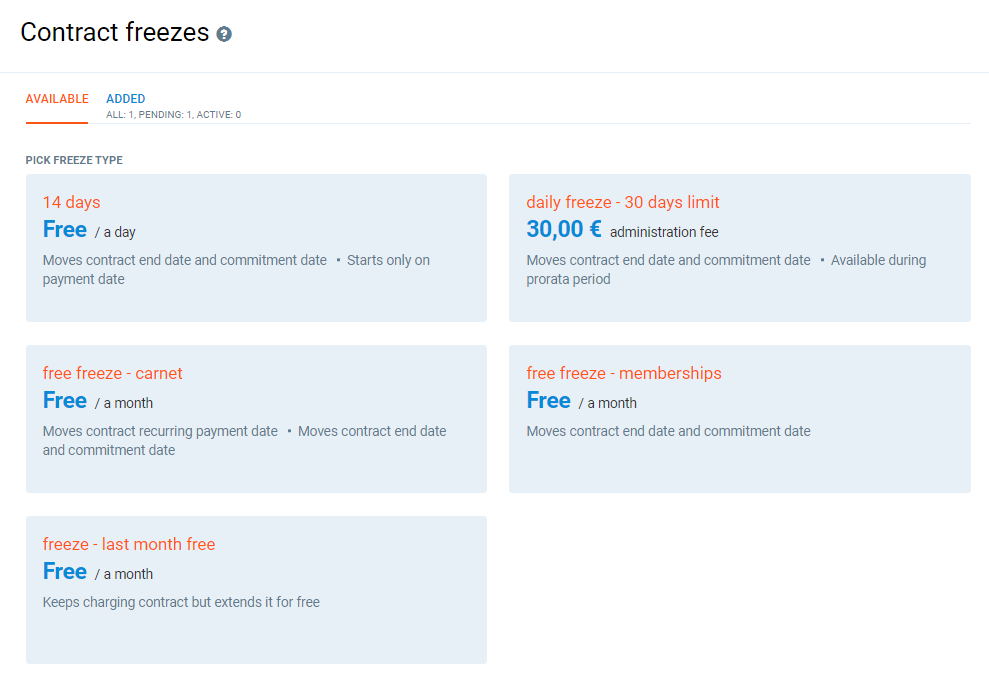This screenshot has height=692, width=989.
Task: Click the 'Starts only on payment date' description
Action: (388, 260)
